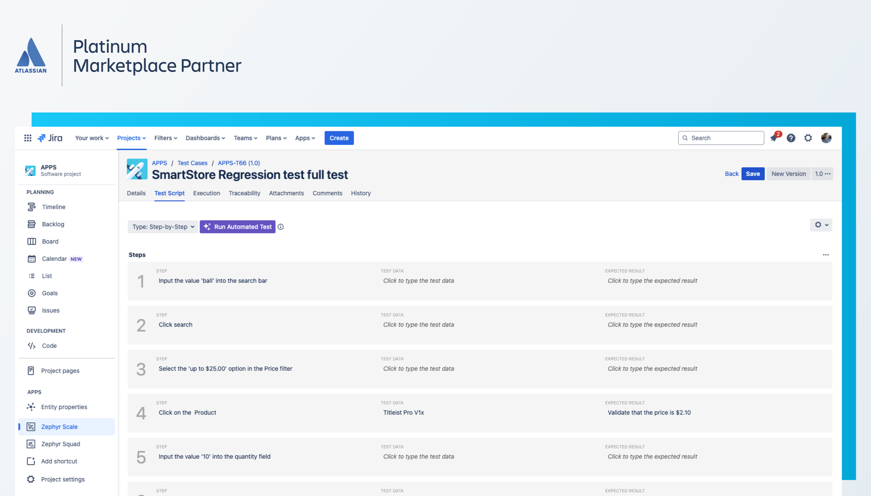Screen dimensions: 871x496
Task: Open the notifications bell icon
Action: pos(774,138)
